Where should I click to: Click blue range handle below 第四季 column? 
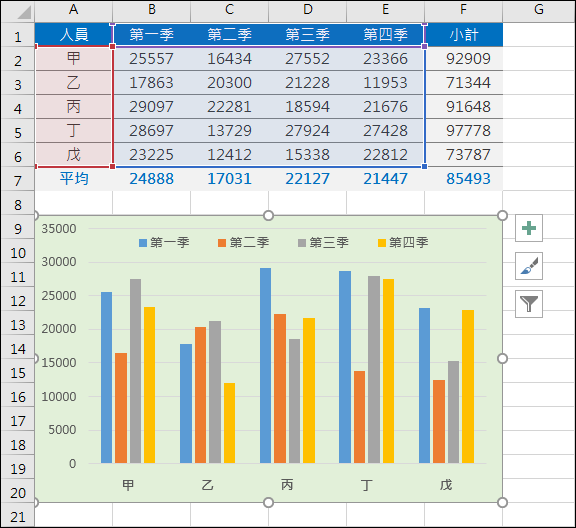[425, 166]
